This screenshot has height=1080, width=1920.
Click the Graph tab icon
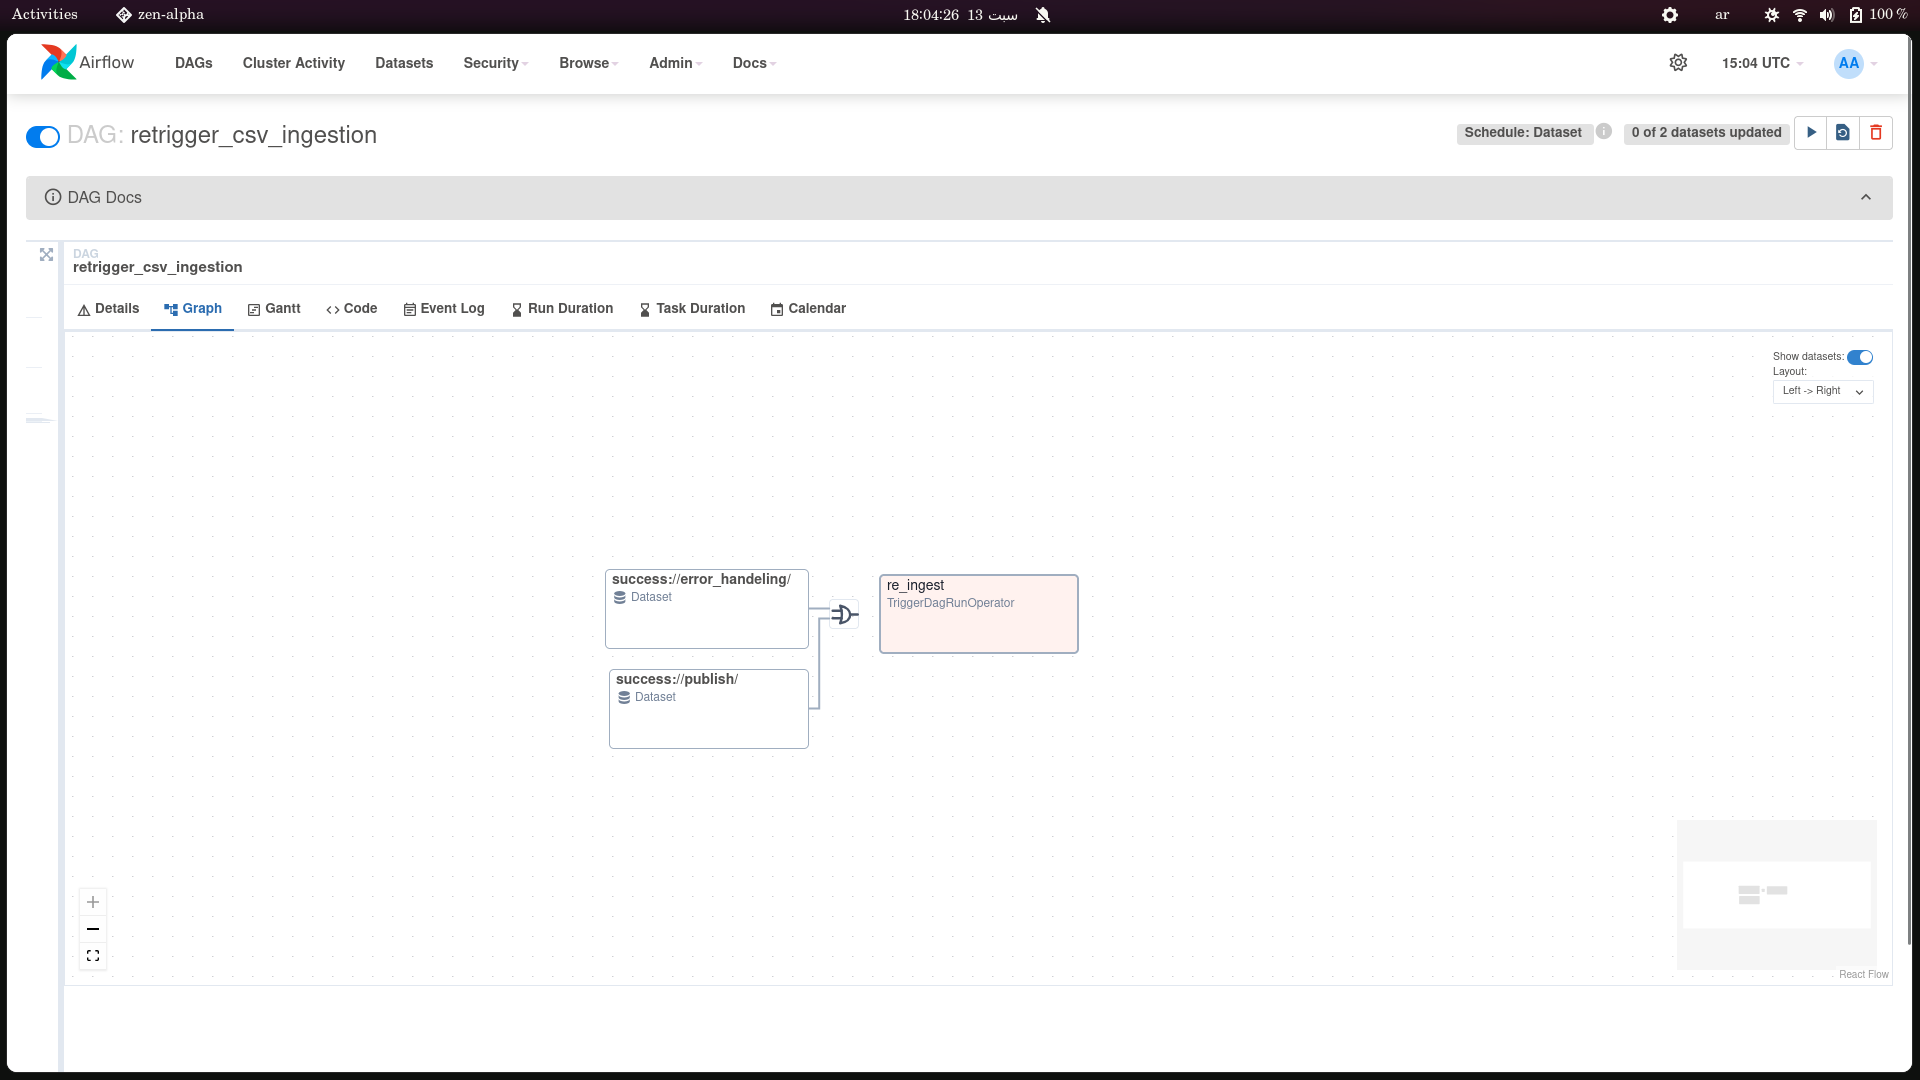point(169,309)
